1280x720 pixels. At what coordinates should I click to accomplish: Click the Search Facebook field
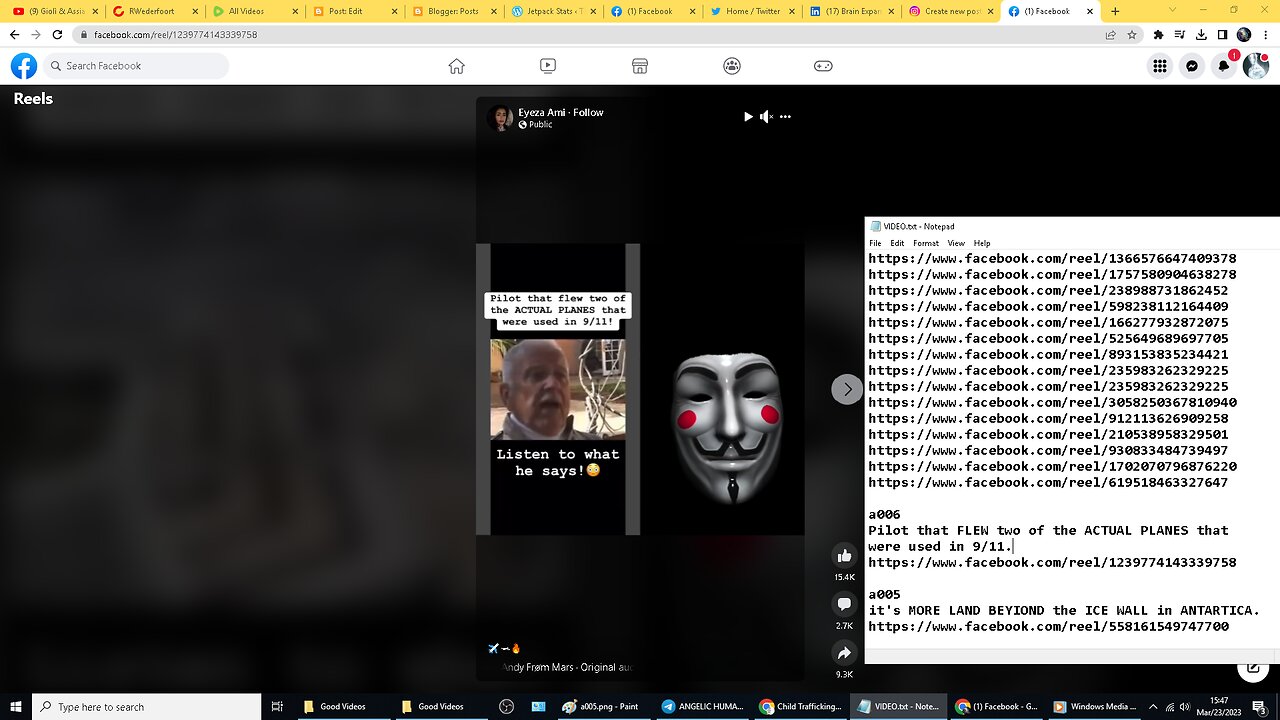click(x=136, y=66)
